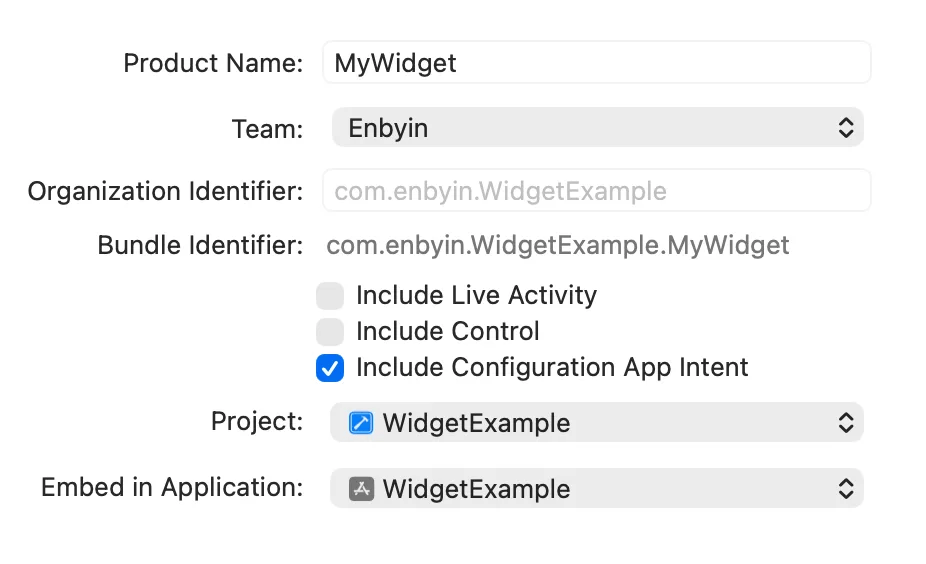Click the "Project:" label text
Image resolution: width=926 pixels, height=564 pixels.
257,422
